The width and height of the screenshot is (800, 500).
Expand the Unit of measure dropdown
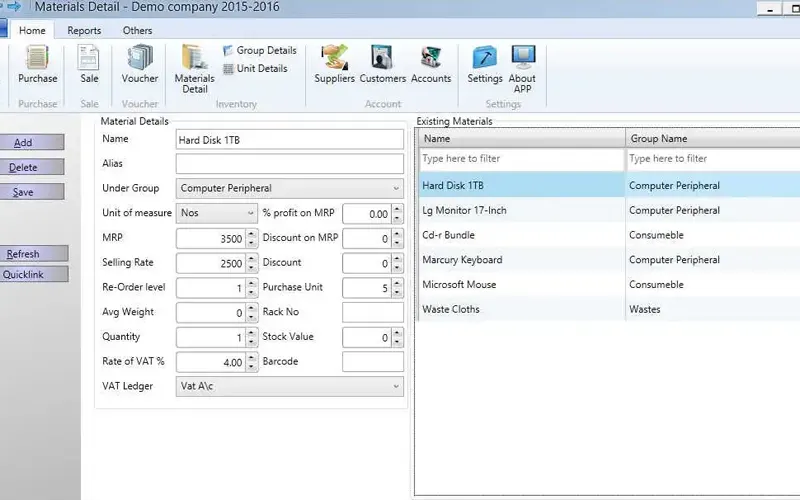coord(251,213)
